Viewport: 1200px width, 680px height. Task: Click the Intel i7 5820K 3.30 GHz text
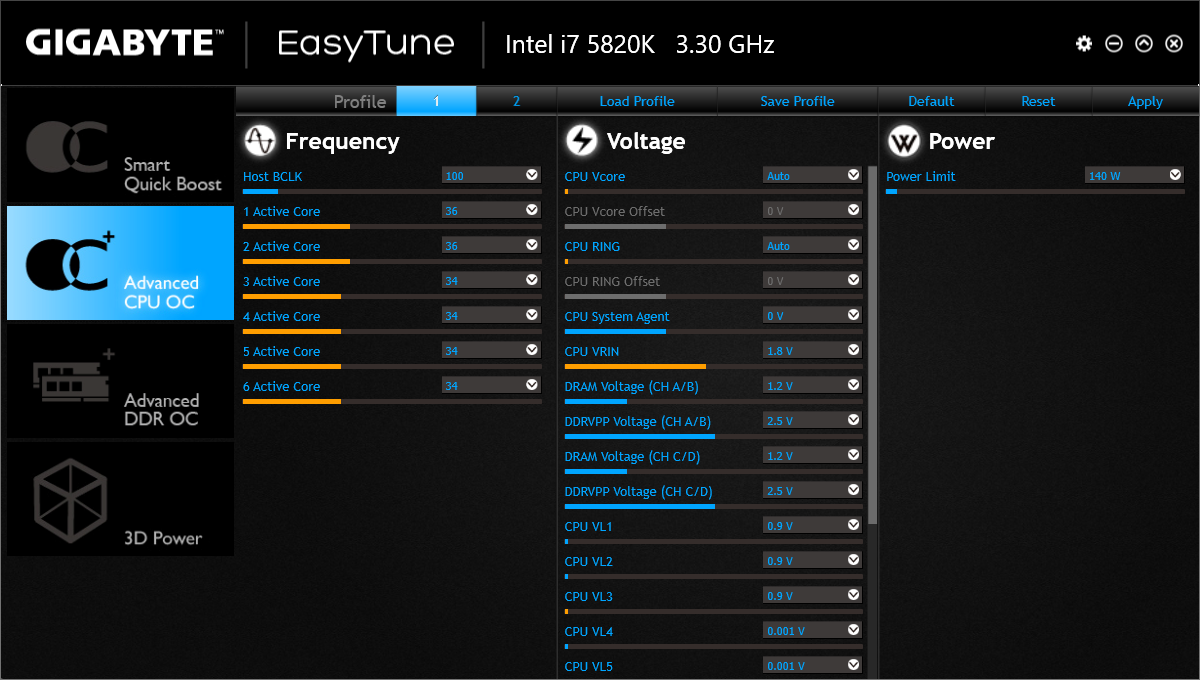point(639,44)
